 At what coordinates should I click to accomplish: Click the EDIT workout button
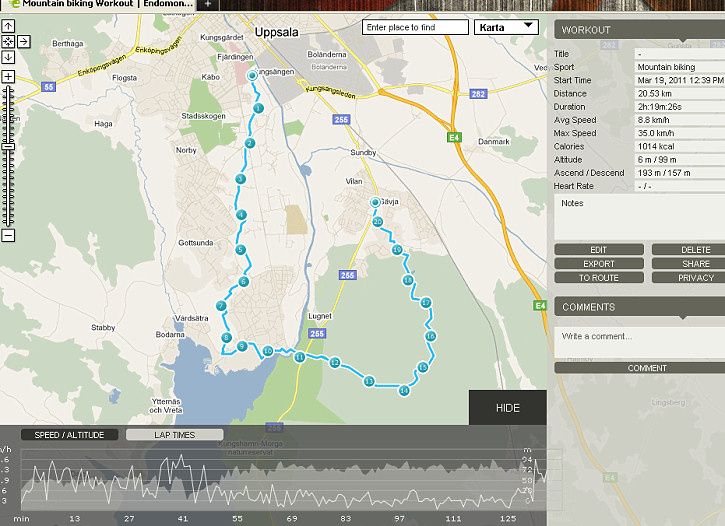point(599,250)
